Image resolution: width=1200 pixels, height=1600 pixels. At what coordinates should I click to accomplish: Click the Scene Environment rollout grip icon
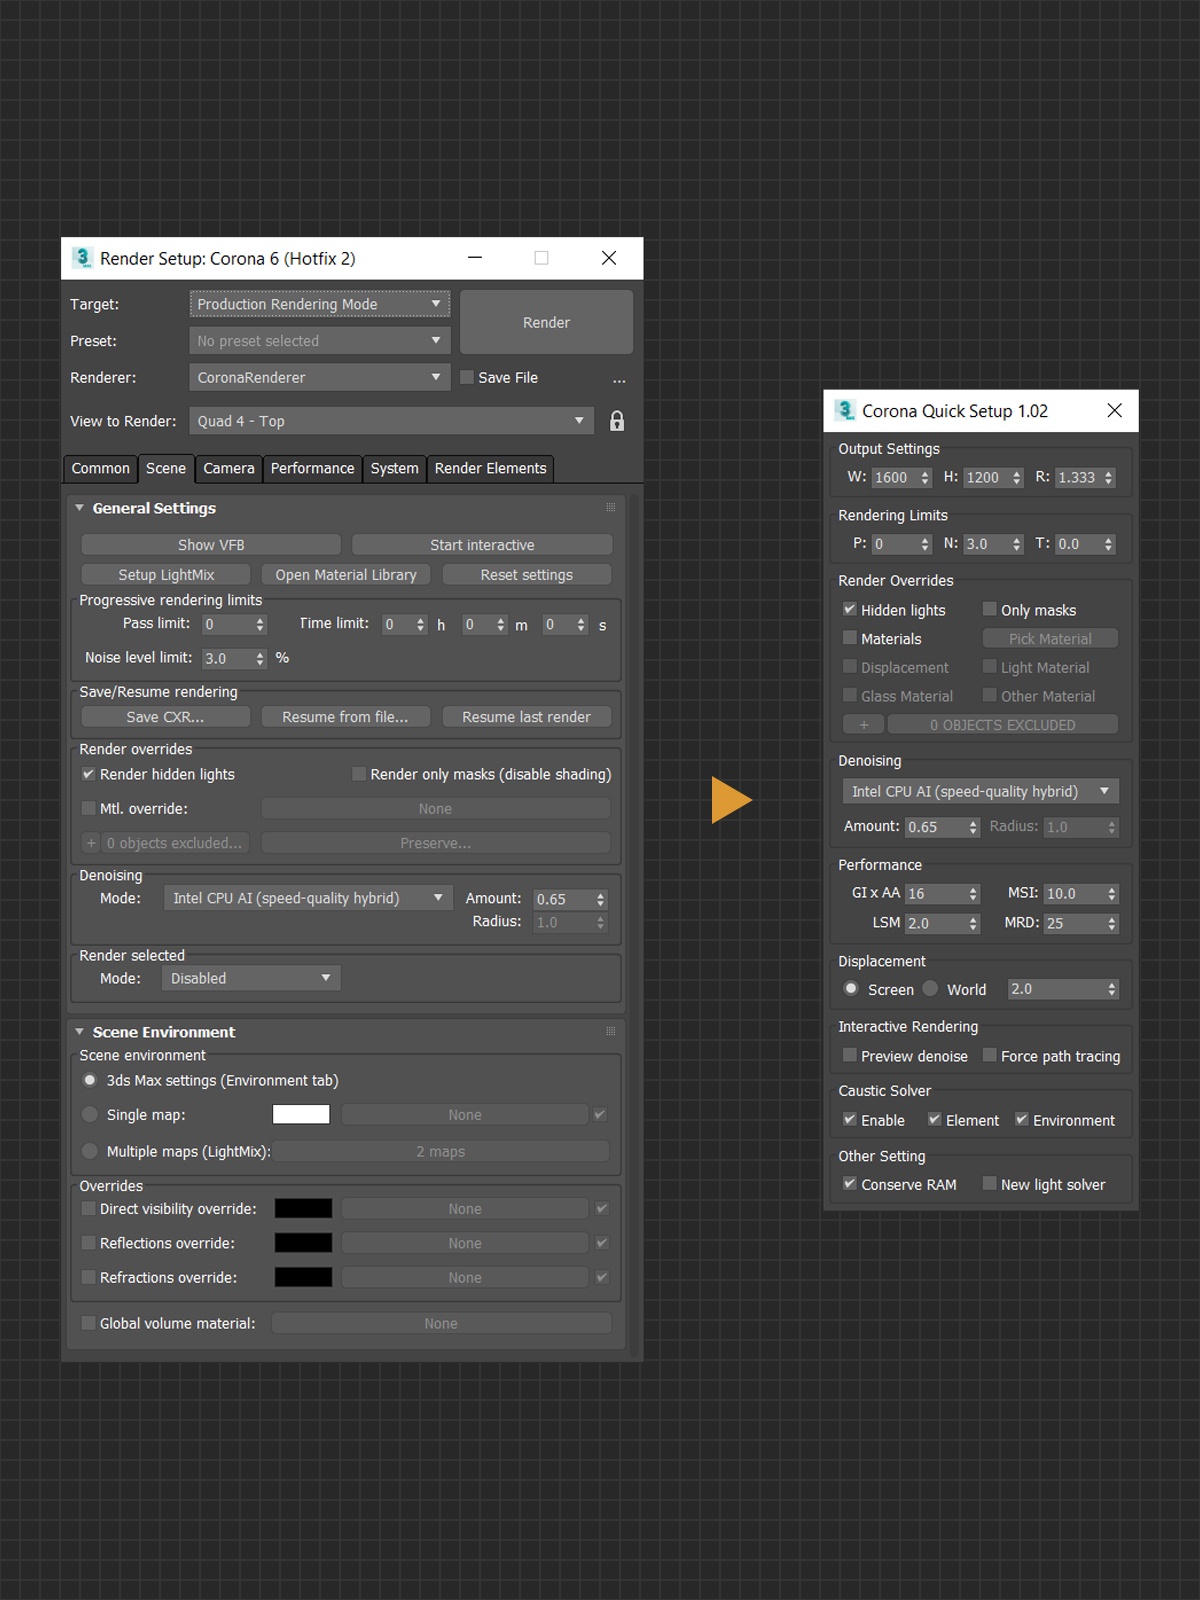(x=610, y=1032)
